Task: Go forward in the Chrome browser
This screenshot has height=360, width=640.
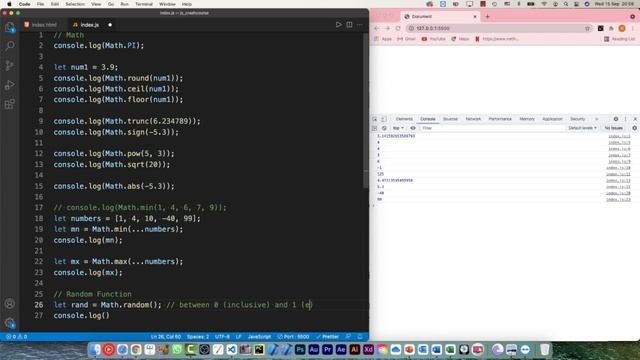Action: [x=387, y=28]
